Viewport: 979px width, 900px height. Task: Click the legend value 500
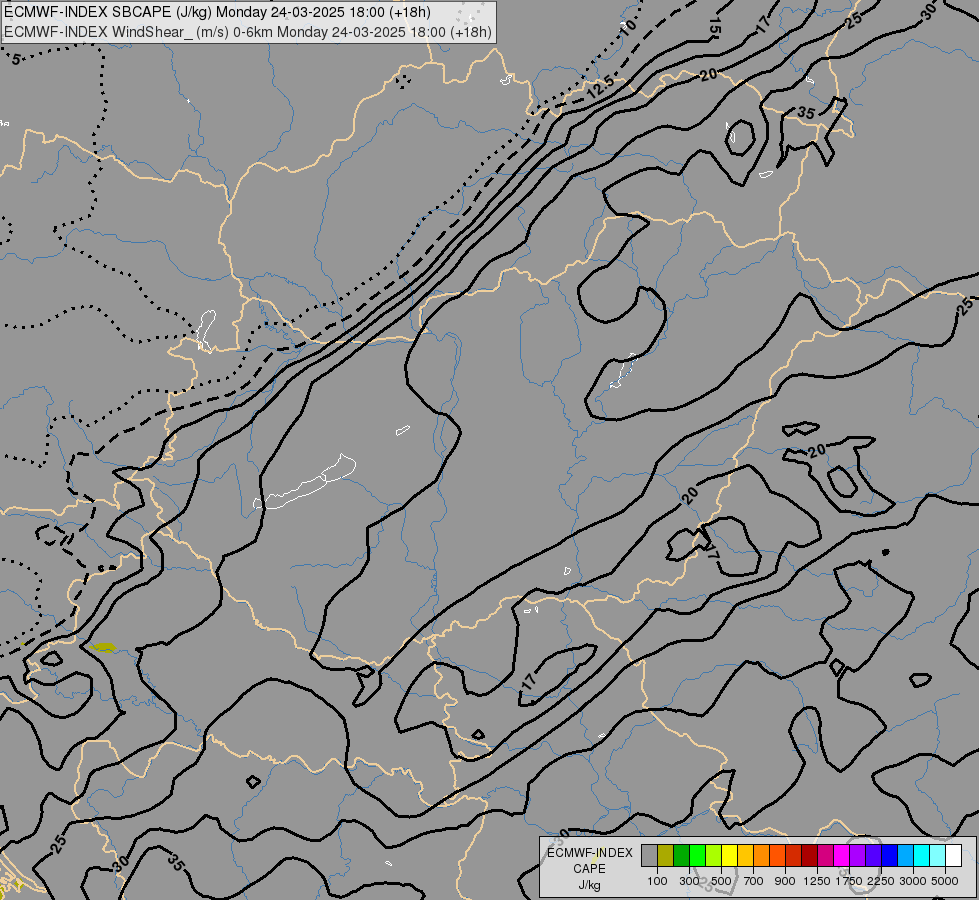[x=721, y=881]
